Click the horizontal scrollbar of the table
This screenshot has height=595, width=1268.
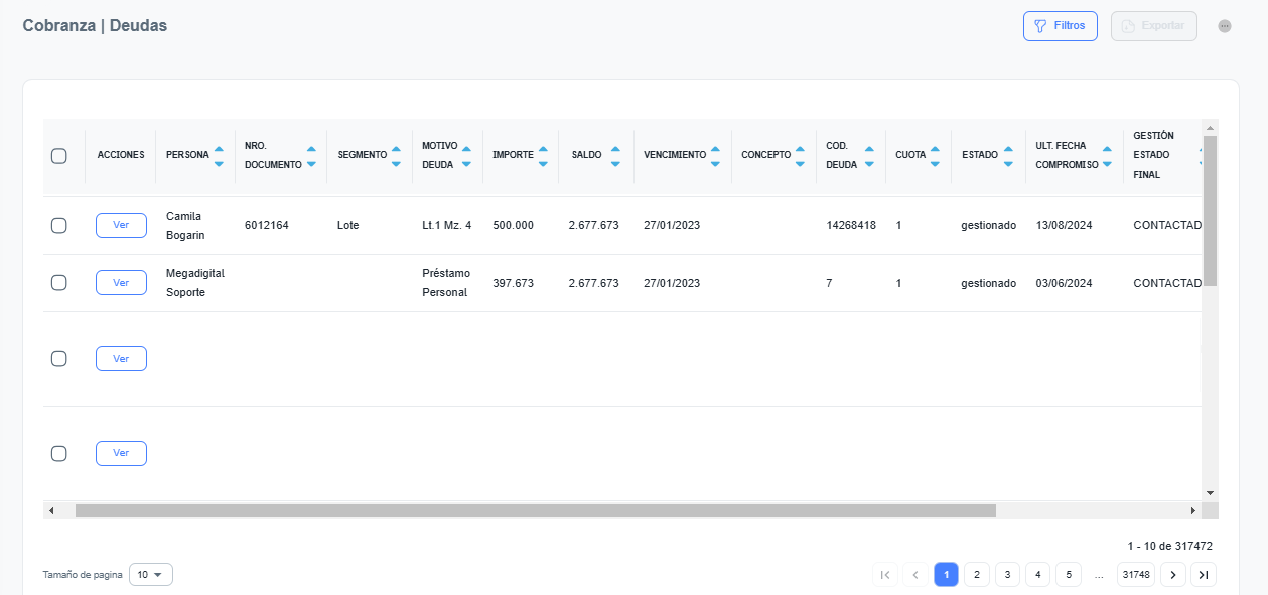click(535, 511)
